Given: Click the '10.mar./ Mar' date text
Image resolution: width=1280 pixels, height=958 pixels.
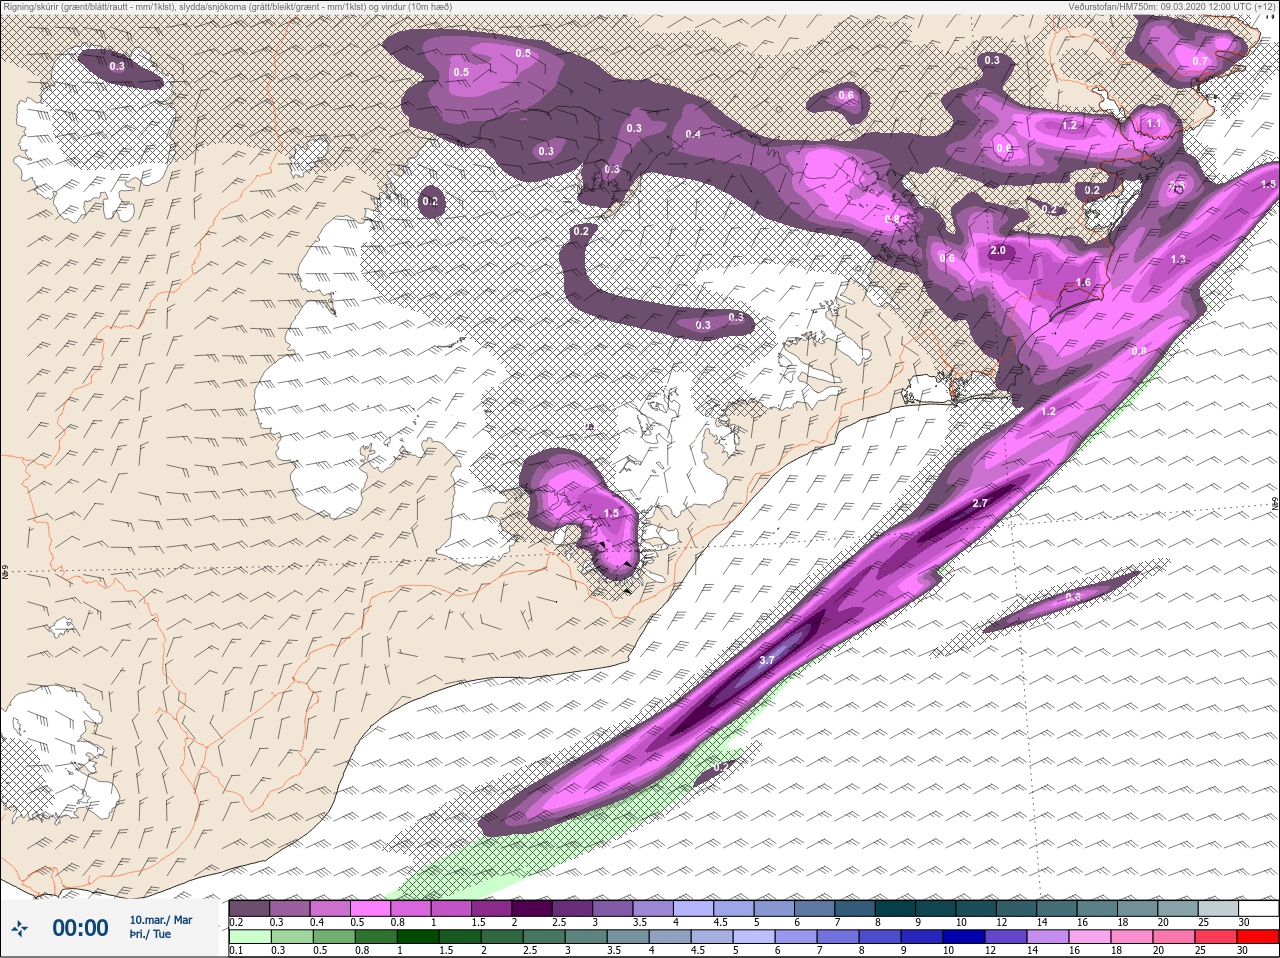Looking at the screenshot, I should pos(161,919).
